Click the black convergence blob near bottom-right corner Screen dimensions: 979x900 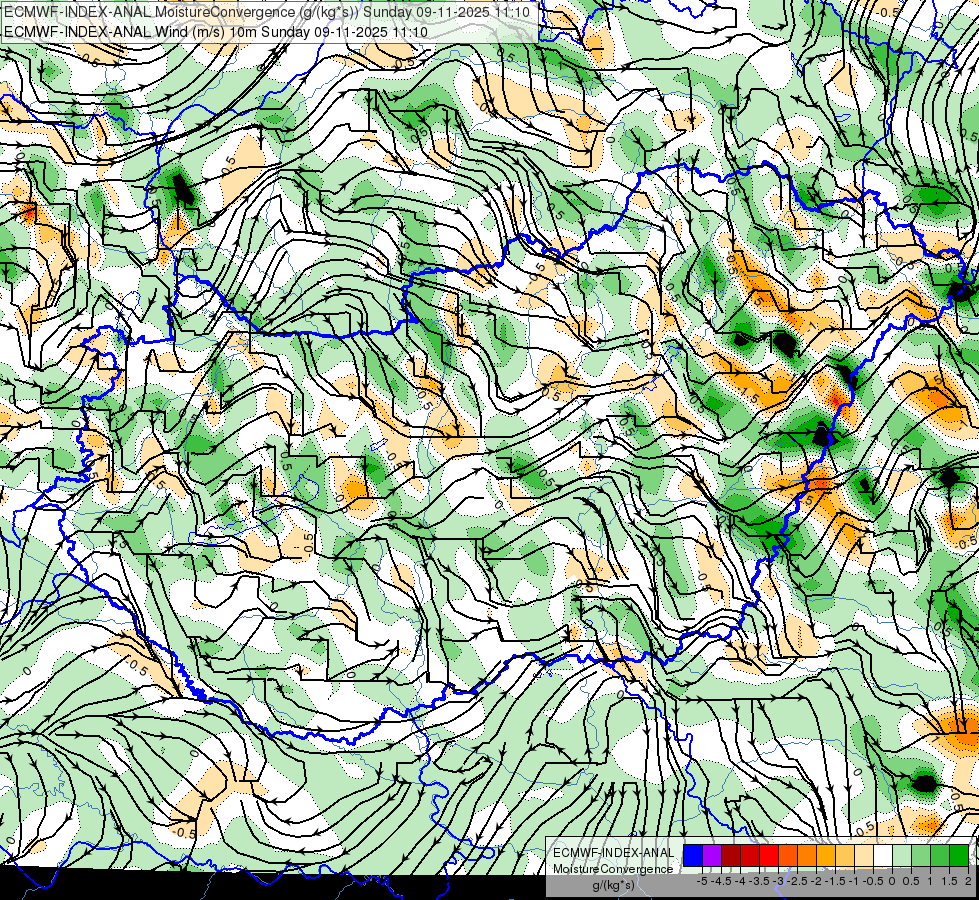coord(923,783)
